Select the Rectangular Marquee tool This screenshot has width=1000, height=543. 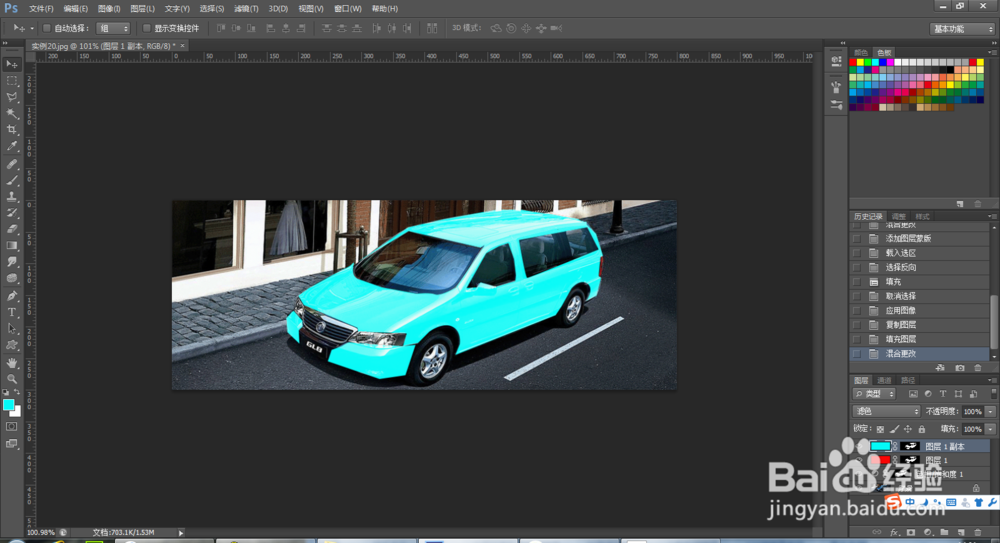tap(13, 80)
